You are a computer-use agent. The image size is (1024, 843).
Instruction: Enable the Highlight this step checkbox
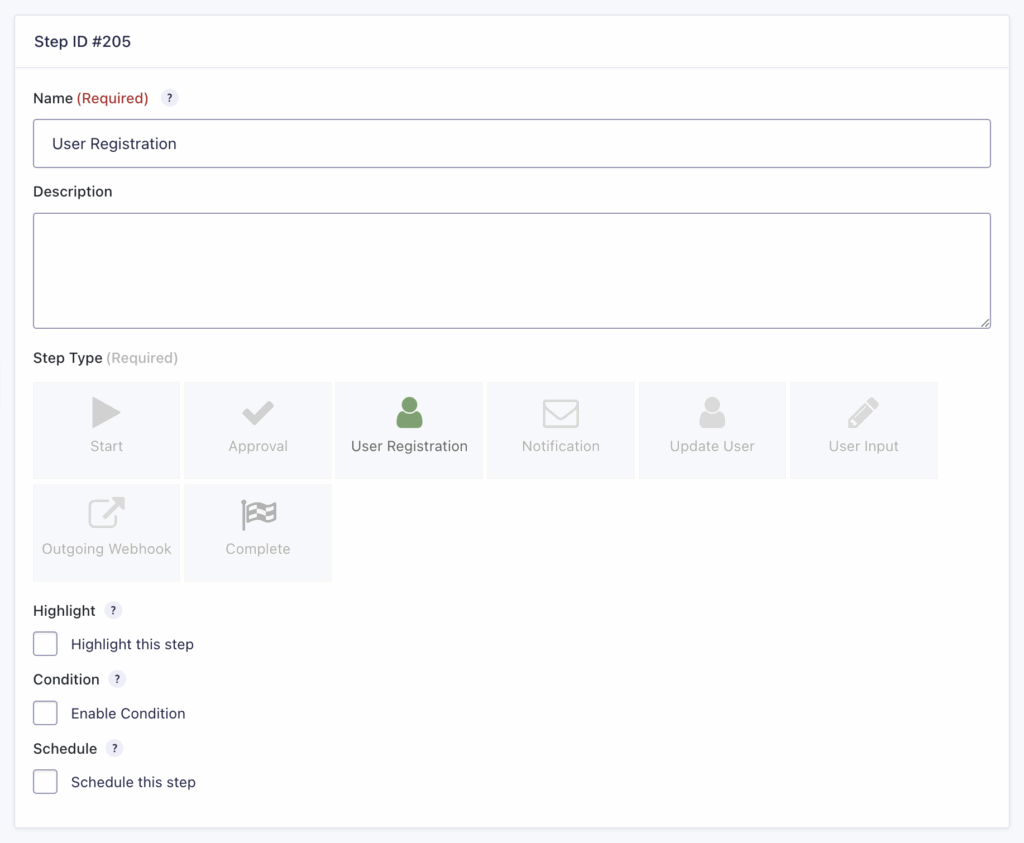45,644
